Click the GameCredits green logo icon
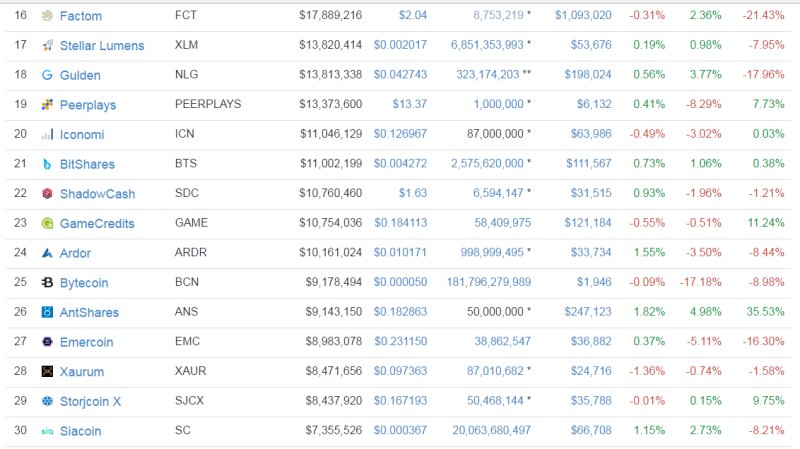Viewport: 800px width, 449px height. [47, 224]
